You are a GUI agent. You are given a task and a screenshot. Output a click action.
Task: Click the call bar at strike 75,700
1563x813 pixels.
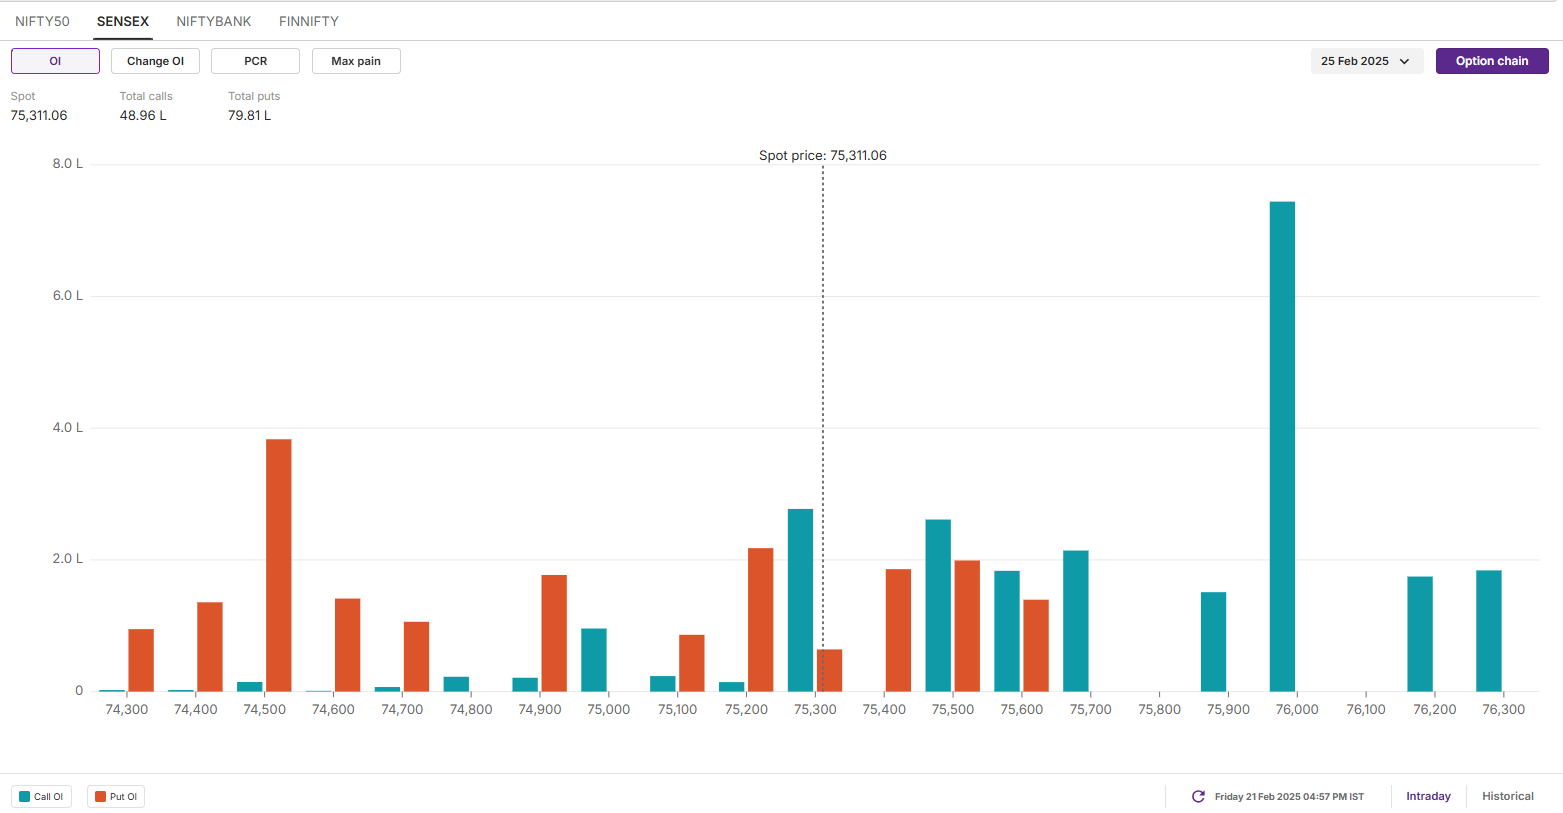click(x=1076, y=621)
